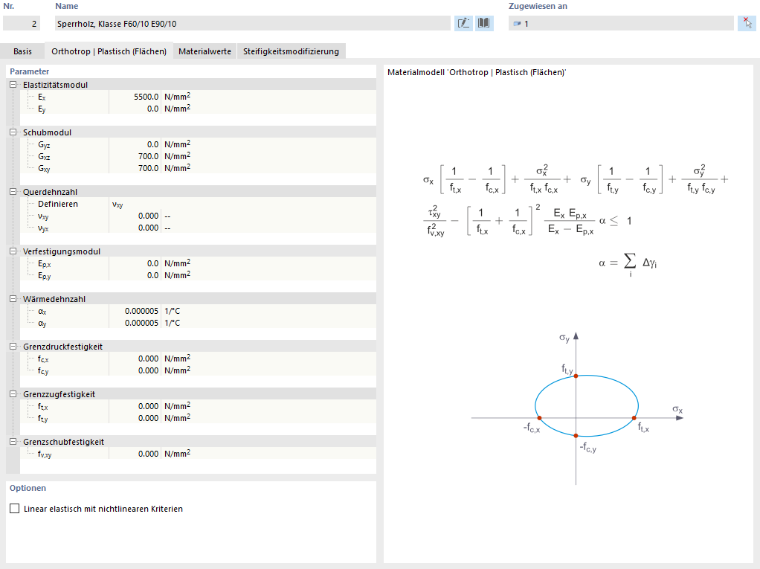Collapse the Grenzzugfestigkeit group
760x569 pixels.
[x=13, y=394]
